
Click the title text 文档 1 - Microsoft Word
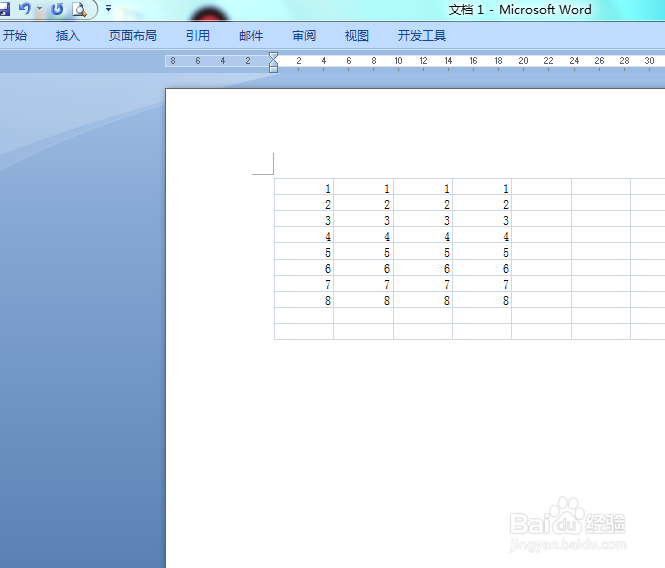click(x=520, y=9)
